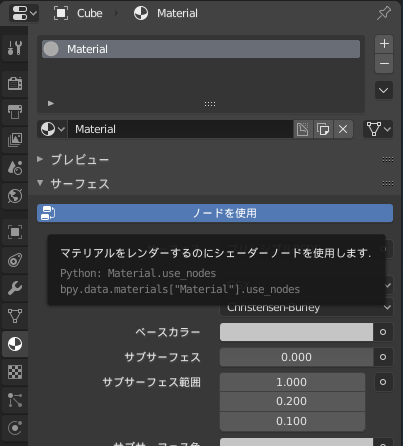Add a material slot with plus
This screenshot has height=446, width=403.
point(384,44)
